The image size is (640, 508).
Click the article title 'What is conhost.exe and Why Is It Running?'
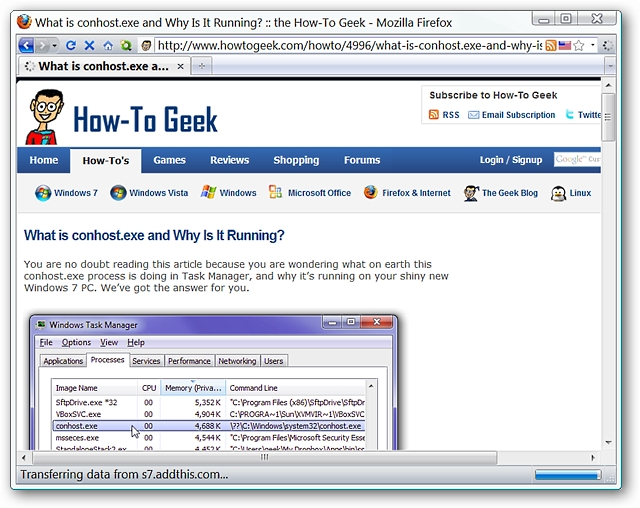click(154, 235)
